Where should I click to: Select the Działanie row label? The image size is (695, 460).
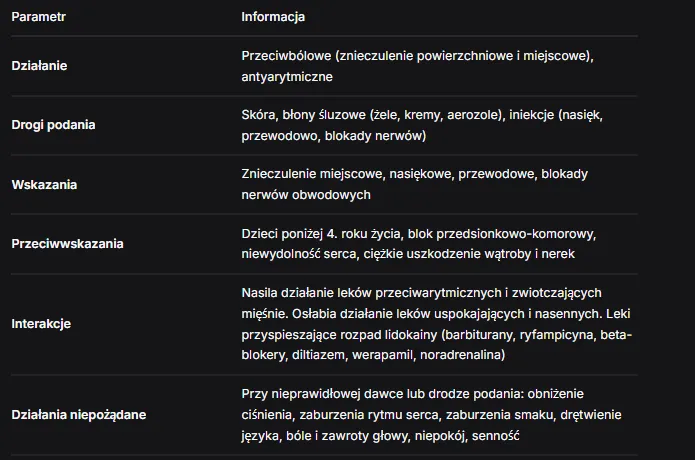(39, 66)
